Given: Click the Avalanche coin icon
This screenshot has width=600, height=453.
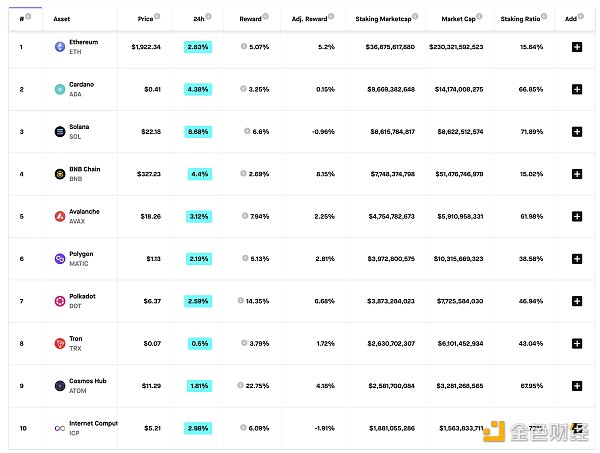Looking at the screenshot, I should coord(60,216).
